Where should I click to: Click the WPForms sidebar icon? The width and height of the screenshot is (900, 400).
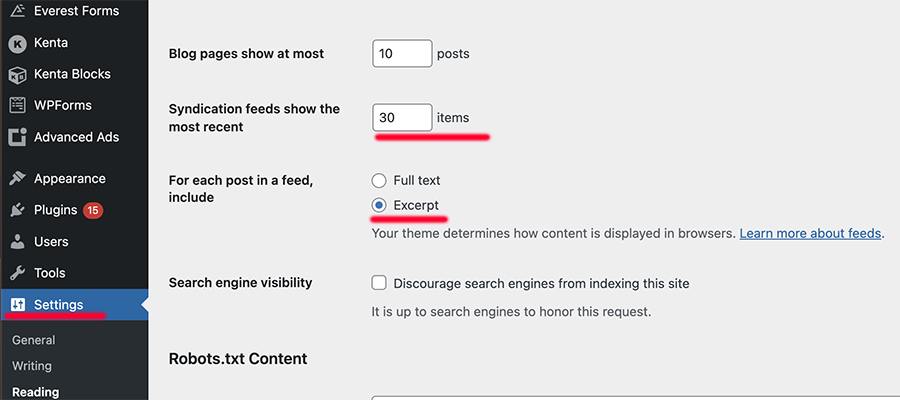click(18, 105)
